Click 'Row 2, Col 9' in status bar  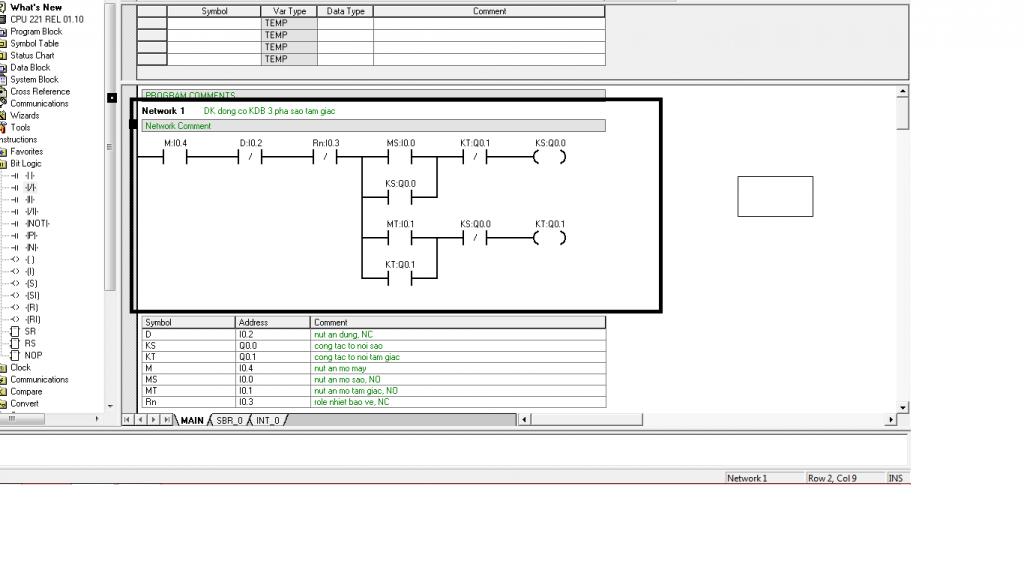(x=832, y=478)
